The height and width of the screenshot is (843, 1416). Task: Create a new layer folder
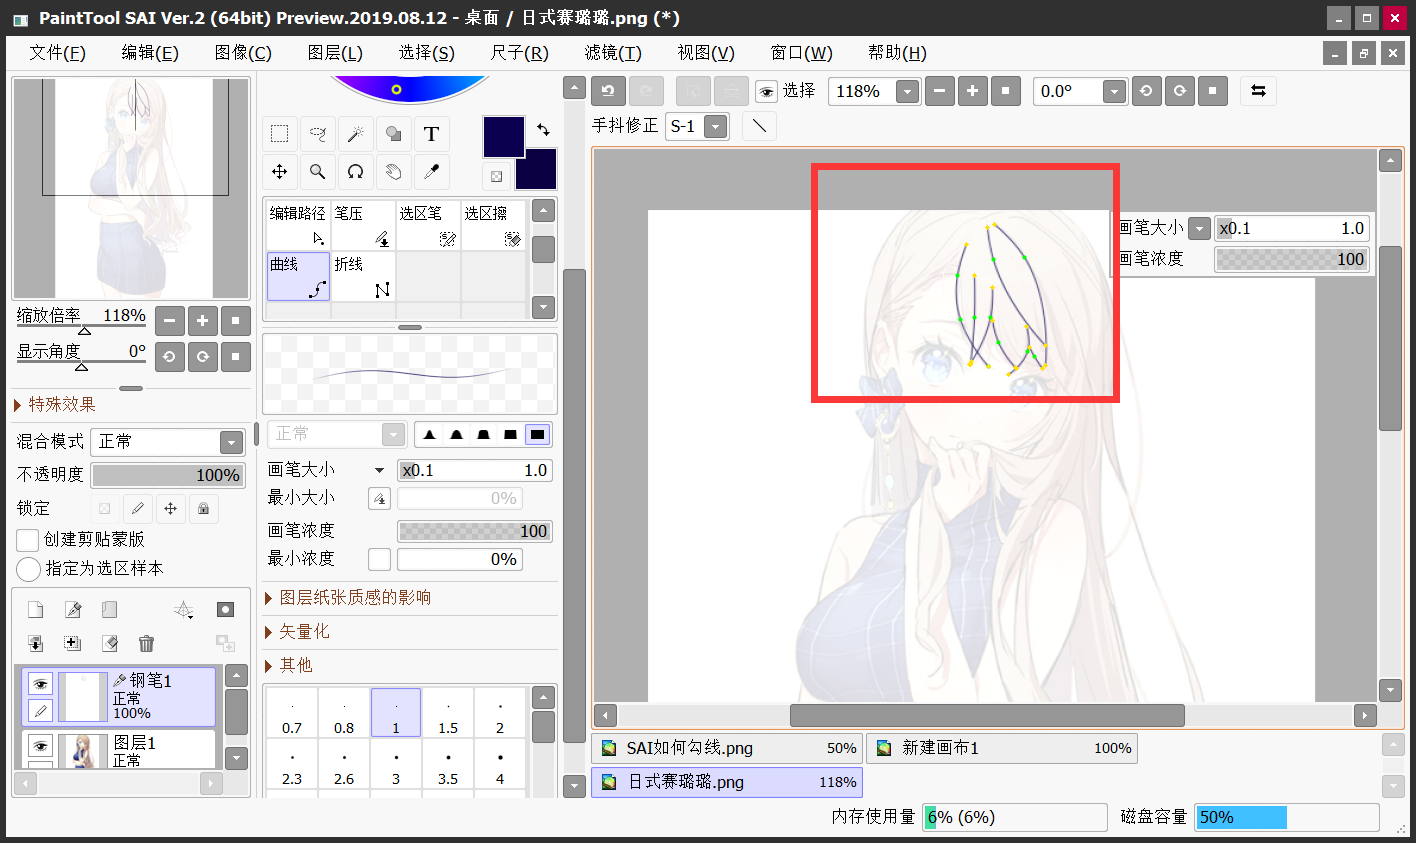(110, 610)
